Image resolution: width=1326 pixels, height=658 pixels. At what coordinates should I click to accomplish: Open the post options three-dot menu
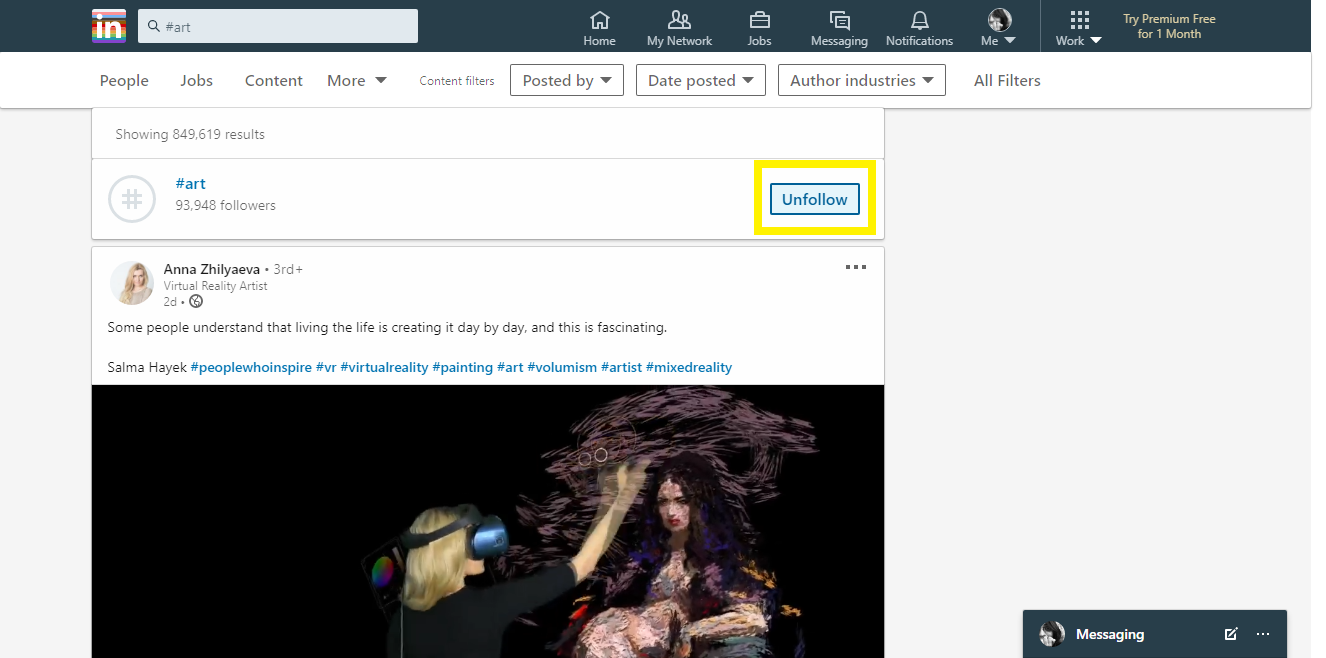click(856, 267)
